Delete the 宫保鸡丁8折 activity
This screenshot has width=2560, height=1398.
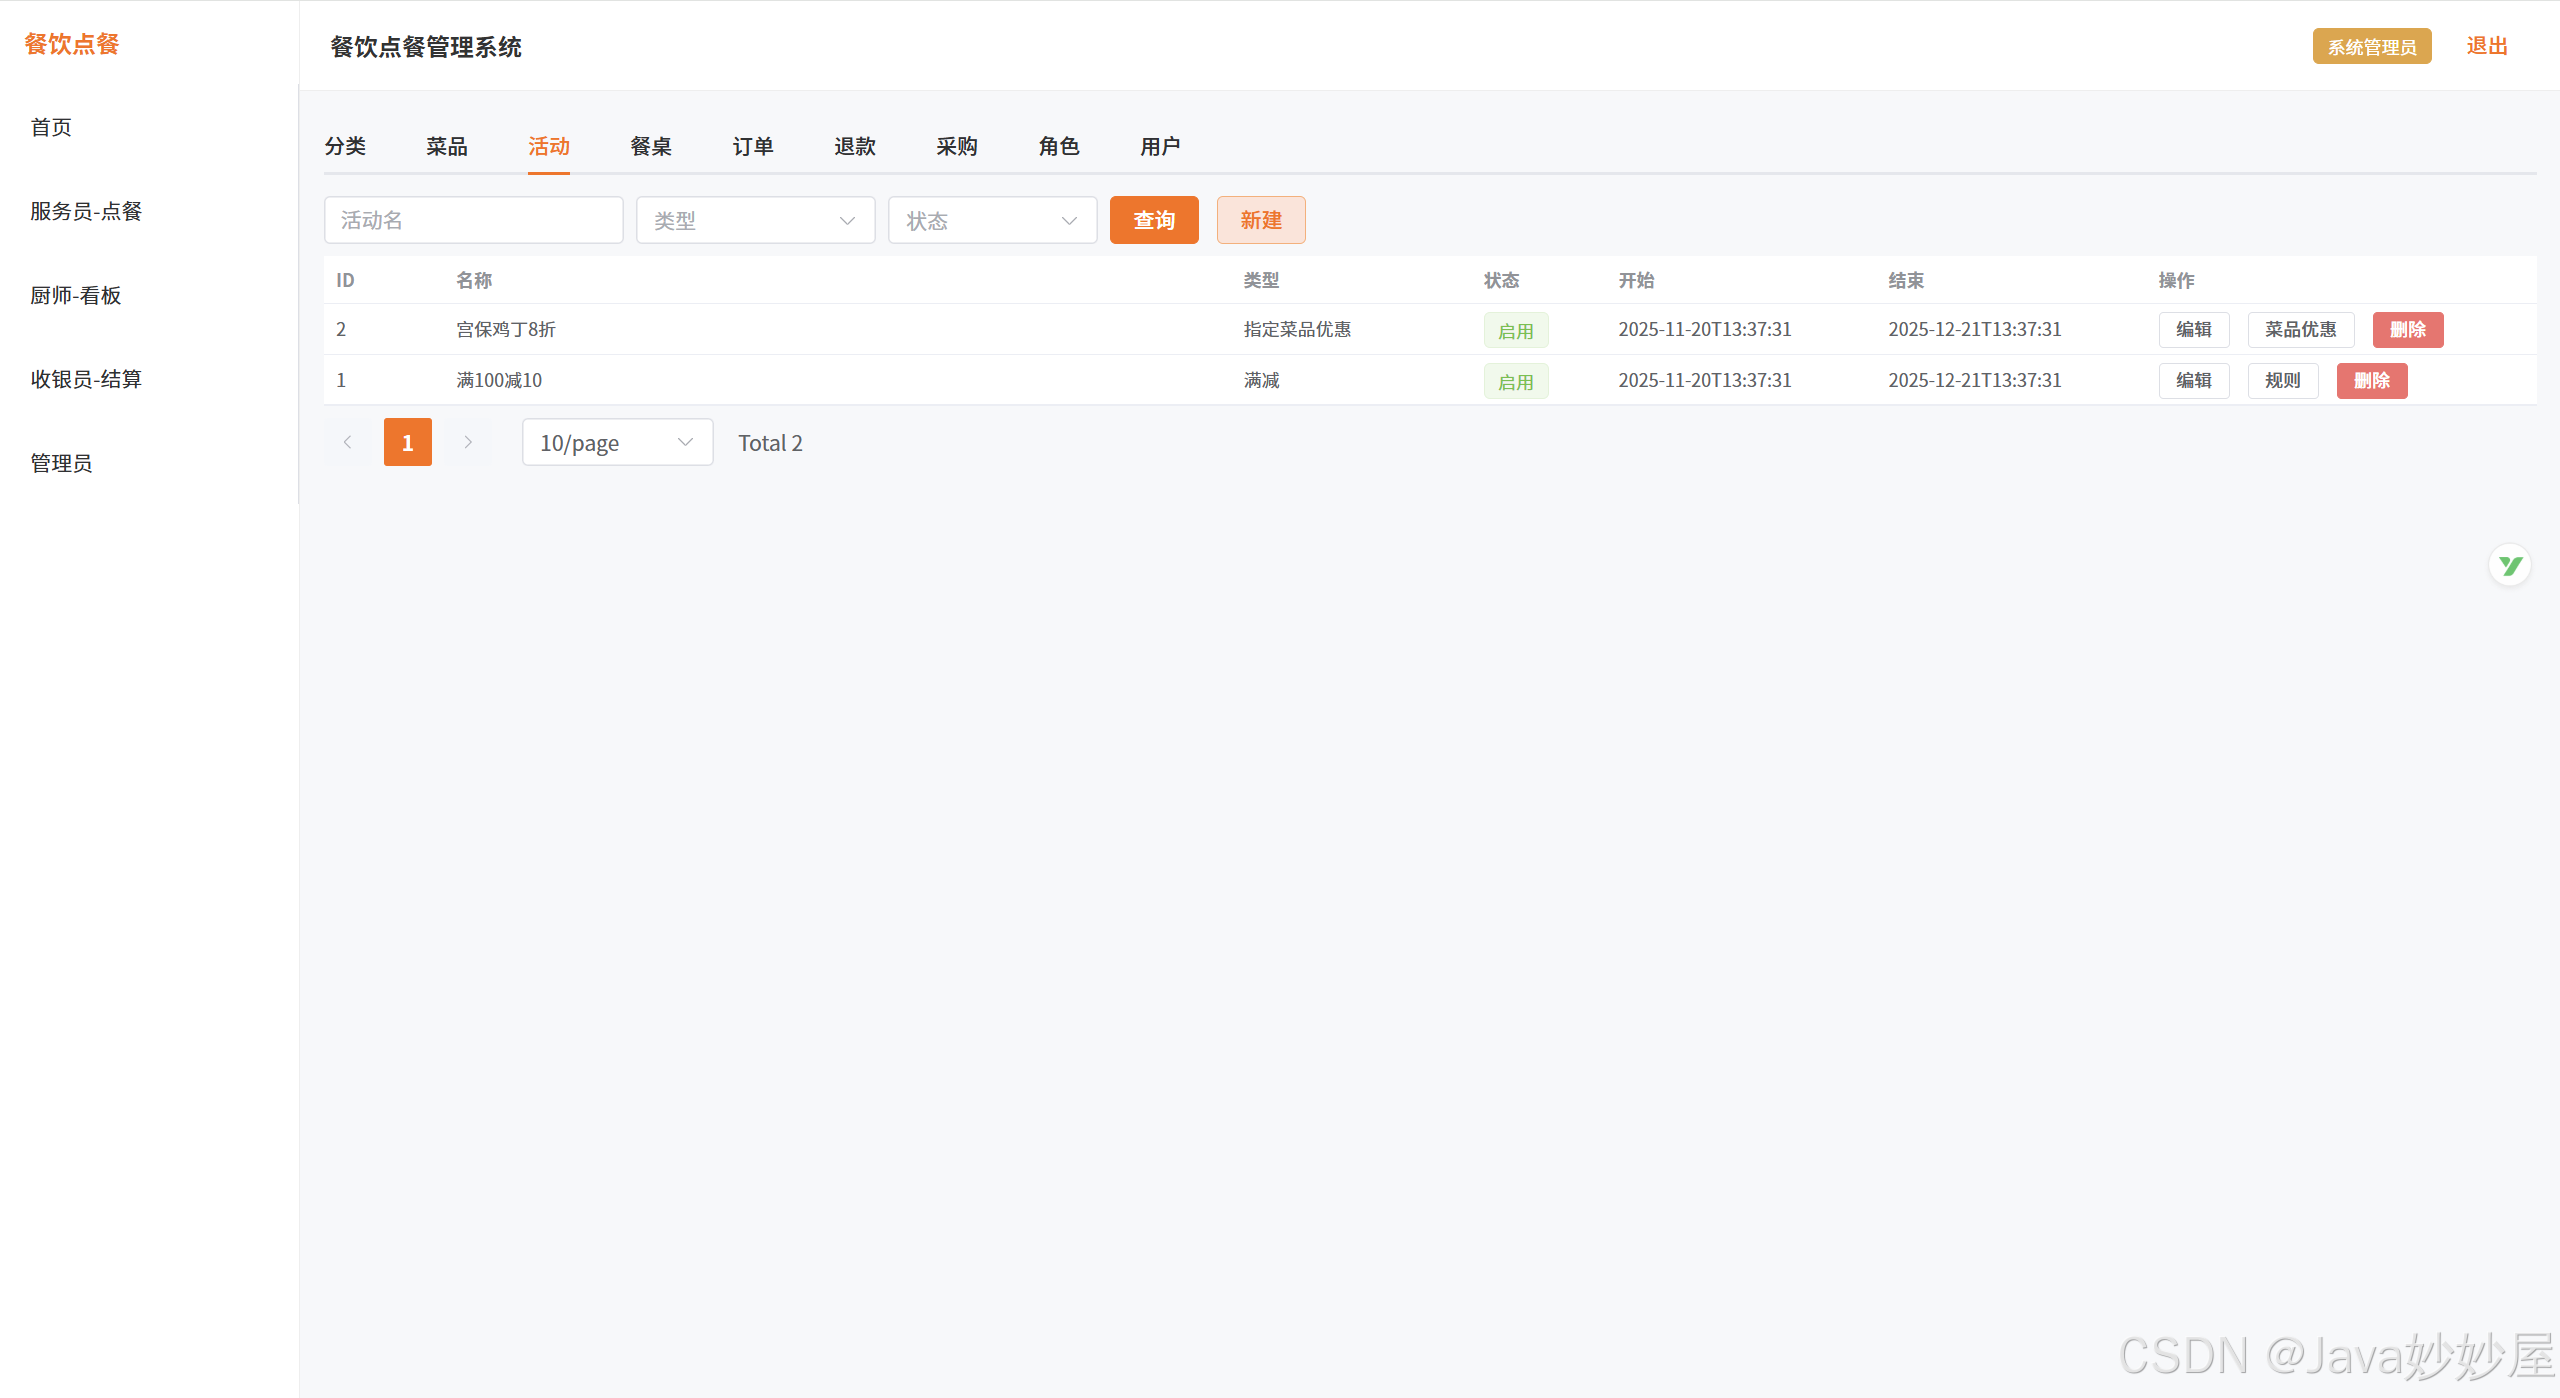[x=2407, y=330]
